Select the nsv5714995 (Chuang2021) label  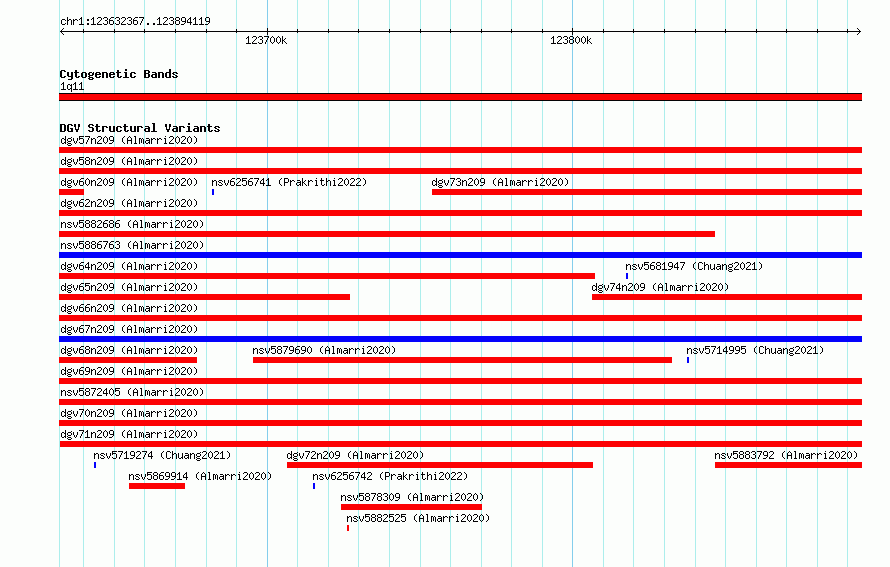tap(755, 350)
